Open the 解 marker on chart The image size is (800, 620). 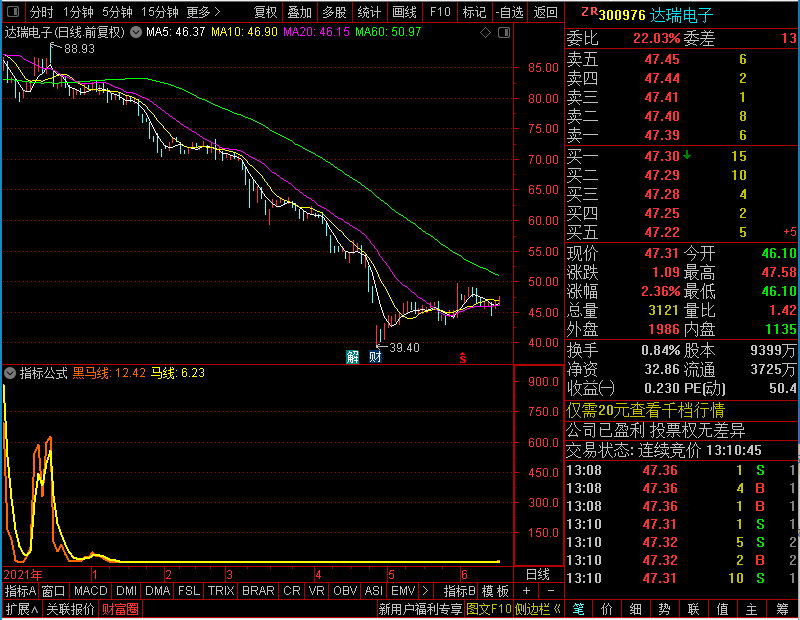[x=353, y=357]
